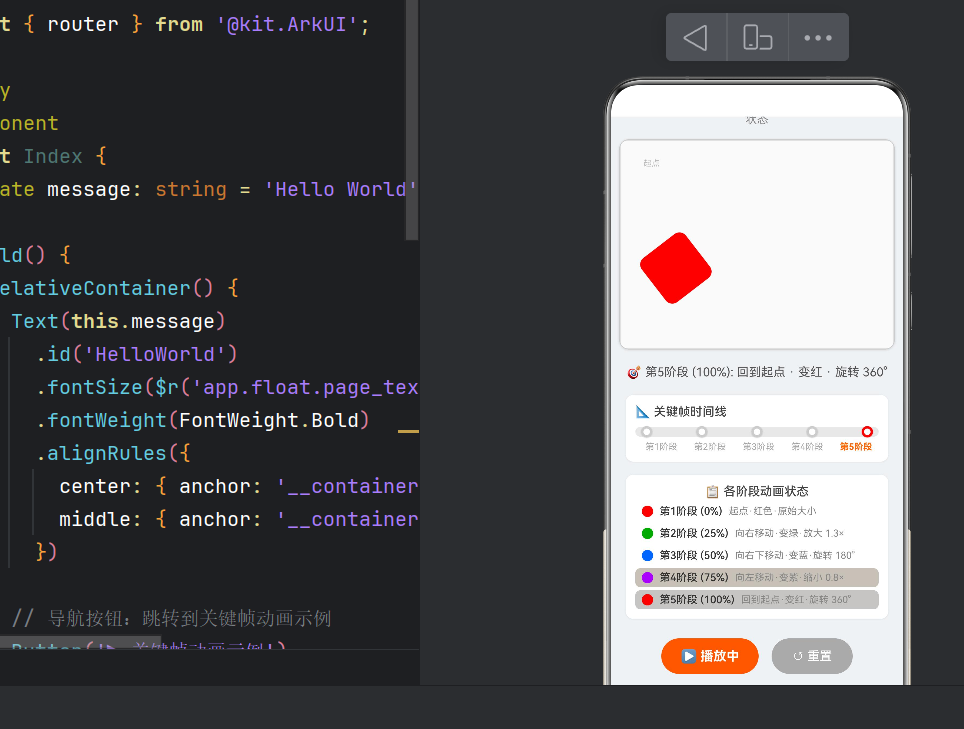This screenshot has width=964, height=729.
Task: Click the 各阶段动画状态 heading
Action: pos(765,491)
